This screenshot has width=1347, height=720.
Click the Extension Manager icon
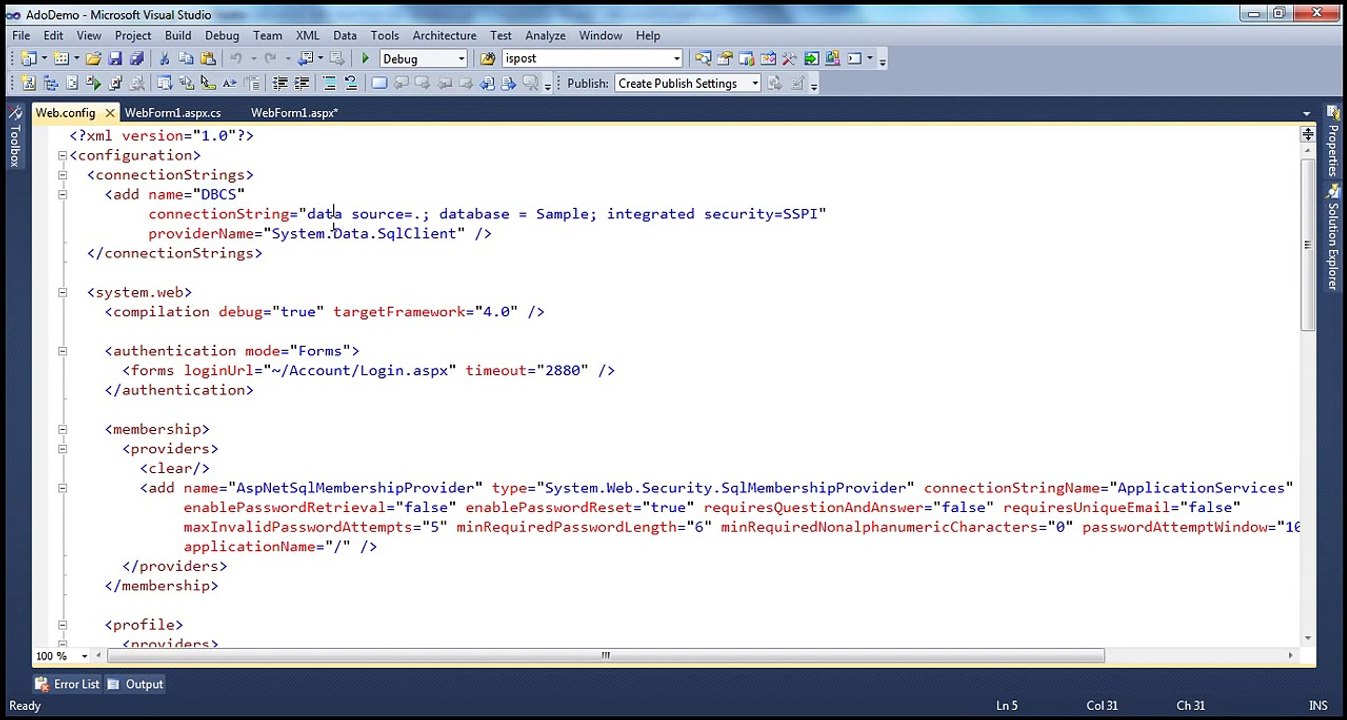pos(833,58)
